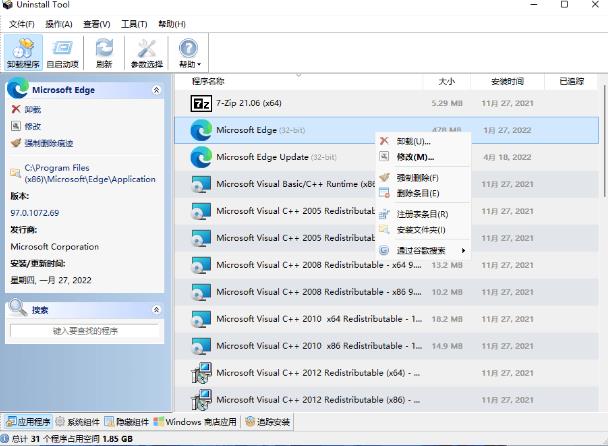Click 修改 link in the side panel
The width and height of the screenshot is (608, 446).
click(x=33, y=126)
